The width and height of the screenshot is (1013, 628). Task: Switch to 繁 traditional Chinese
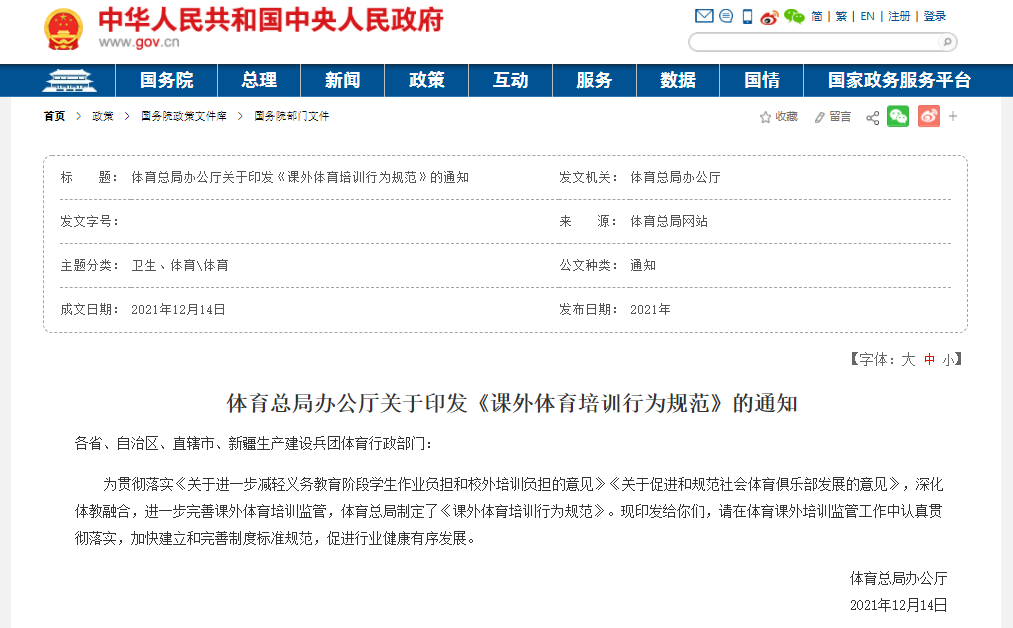tap(841, 16)
